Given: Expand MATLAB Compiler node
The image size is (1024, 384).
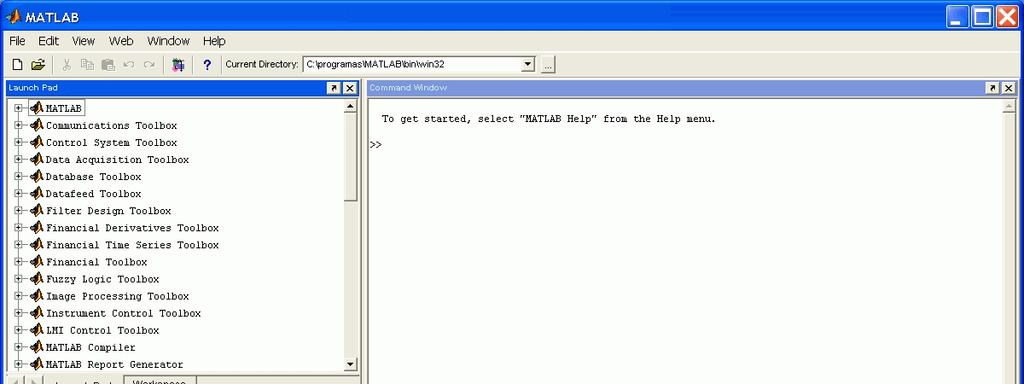Looking at the screenshot, I should 18,347.
